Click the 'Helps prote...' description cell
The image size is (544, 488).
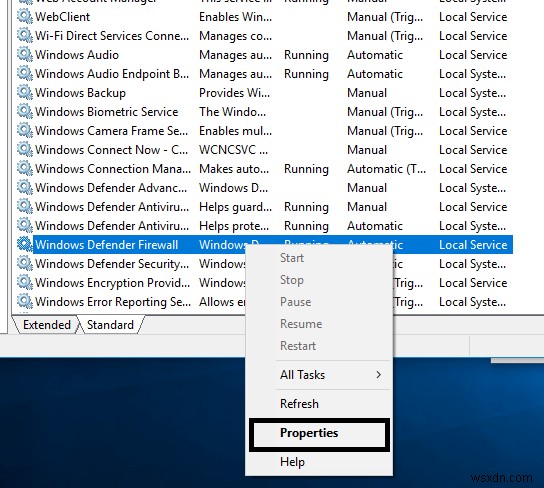pyautogui.click(x=234, y=226)
